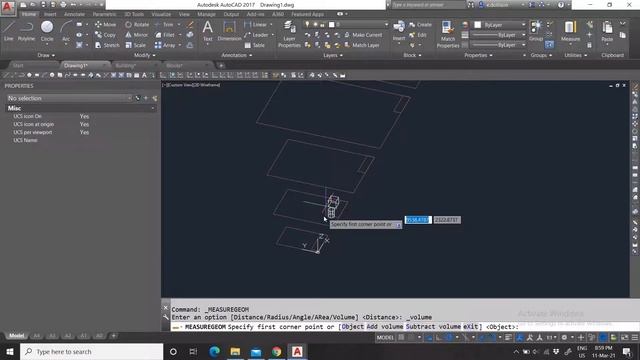Click the highlighted coordinate input box
640x360 pixels.
pyautogui.click(x=418, y=220)
